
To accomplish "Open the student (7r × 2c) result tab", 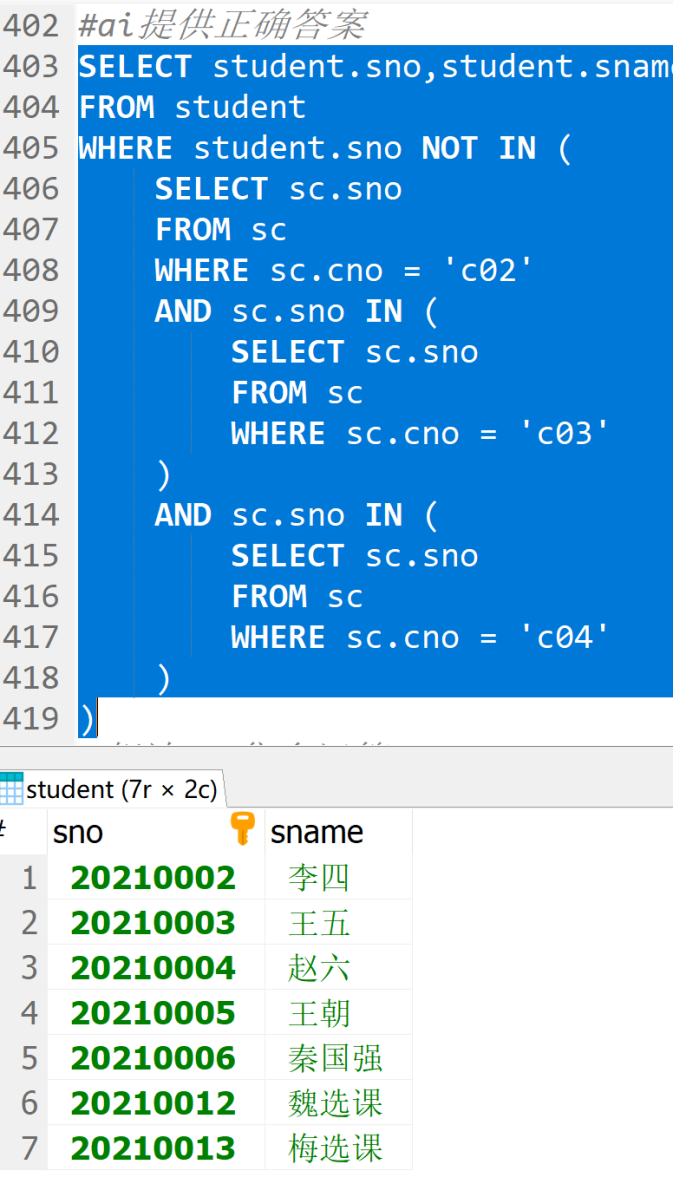I will pos(112,789).
